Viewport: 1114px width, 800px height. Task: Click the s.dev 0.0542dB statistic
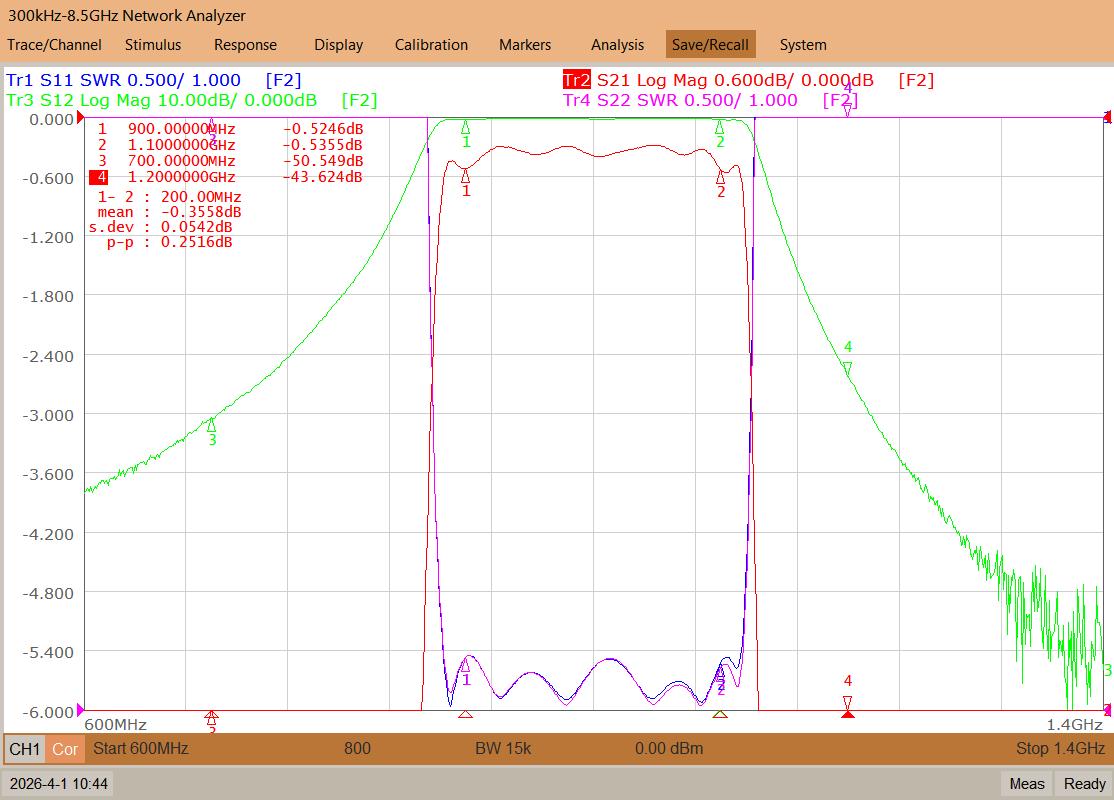[161, 227]
